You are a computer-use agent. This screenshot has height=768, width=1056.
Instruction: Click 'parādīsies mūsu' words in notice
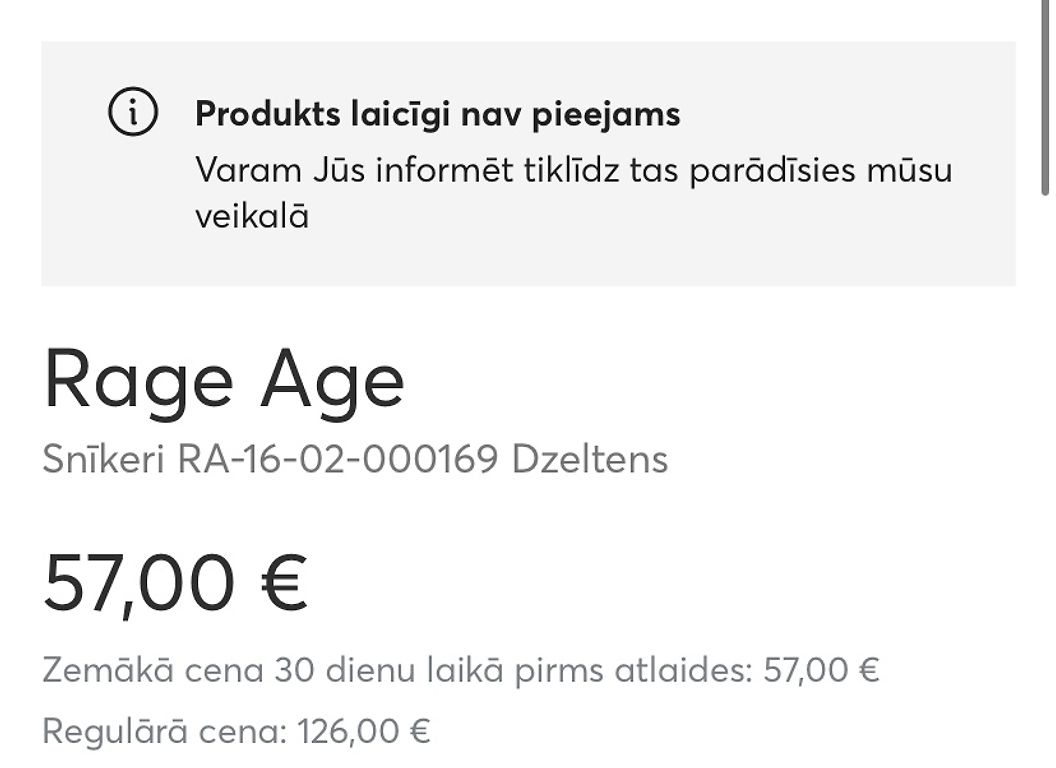click(821, 170)
